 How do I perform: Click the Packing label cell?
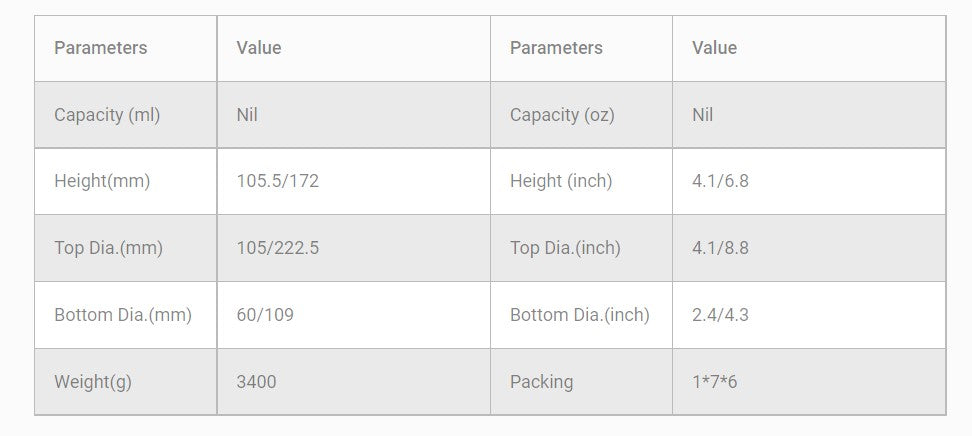(x=541, y=382)
